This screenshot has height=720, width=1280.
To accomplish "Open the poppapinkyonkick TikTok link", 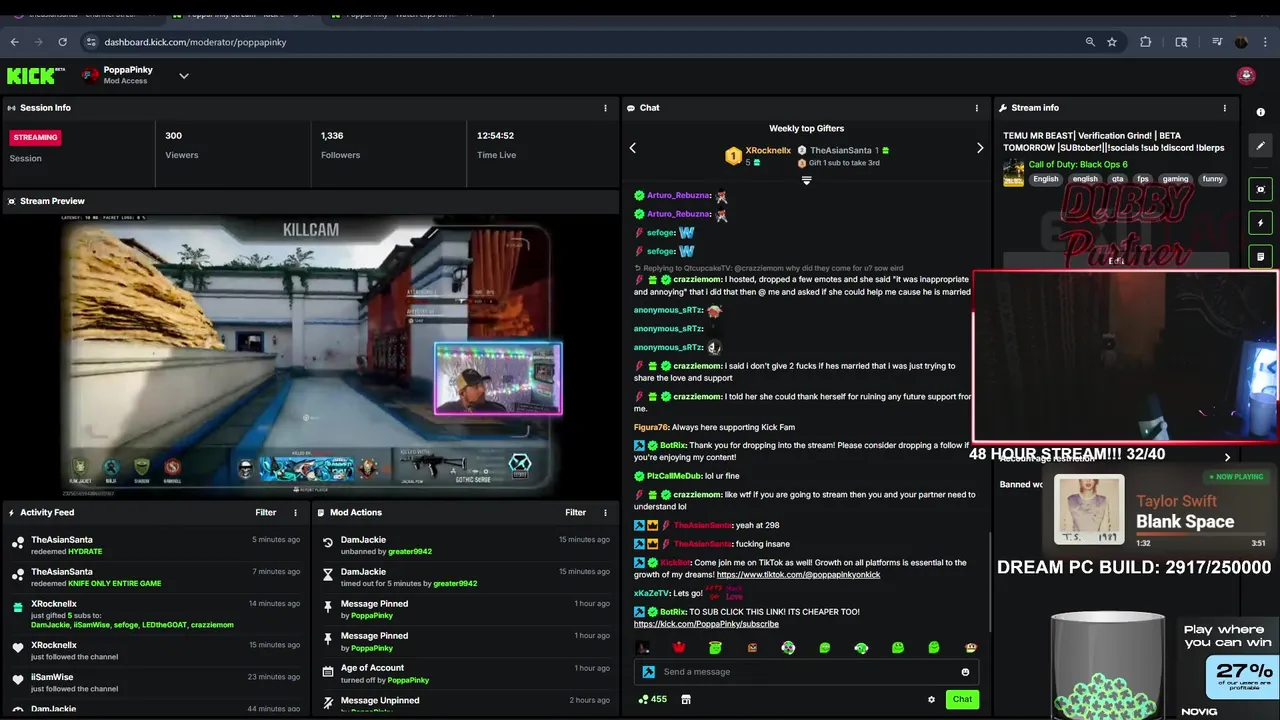I will coord(798,575).
